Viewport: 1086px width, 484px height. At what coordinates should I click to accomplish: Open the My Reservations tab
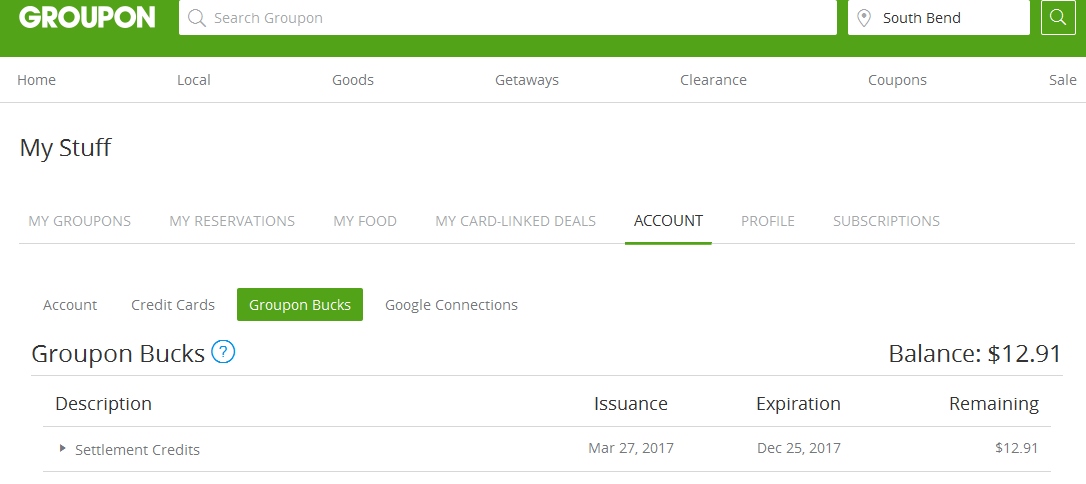tap(232, 221)
